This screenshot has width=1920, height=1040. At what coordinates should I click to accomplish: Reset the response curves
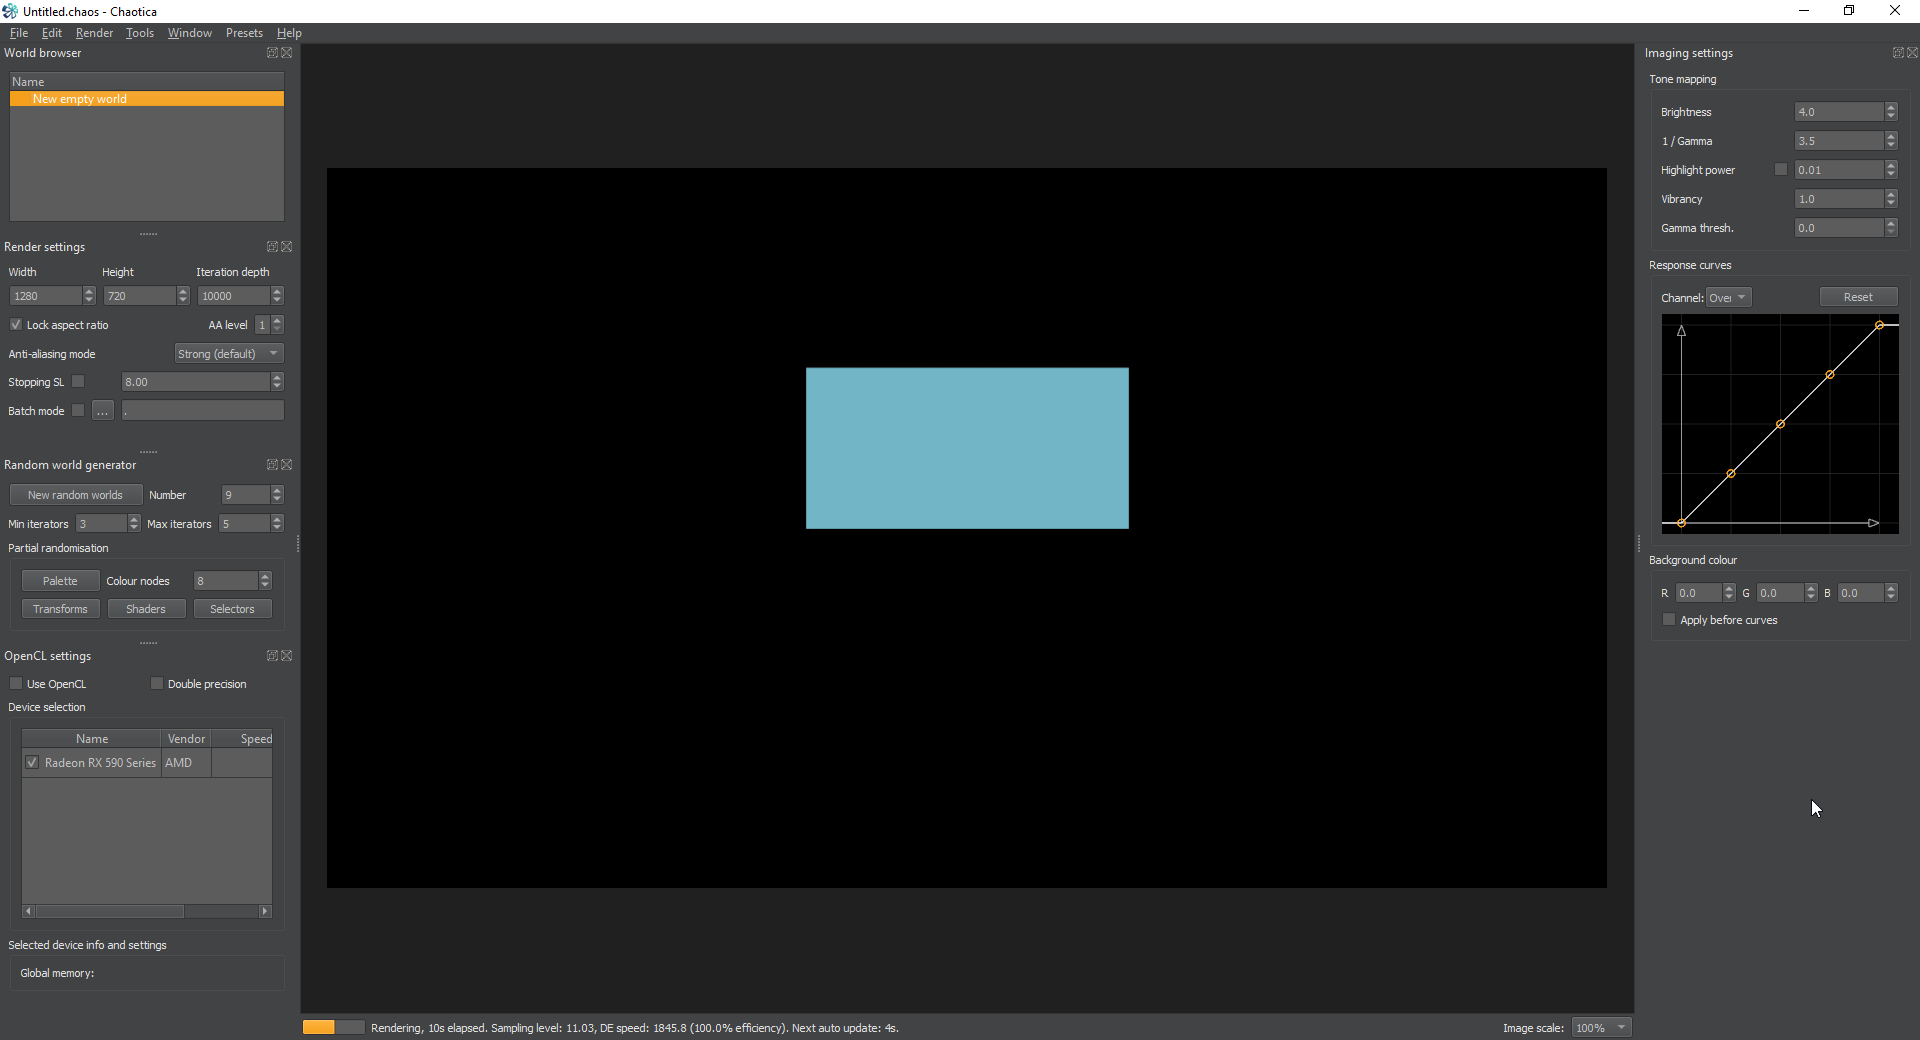1858,297
